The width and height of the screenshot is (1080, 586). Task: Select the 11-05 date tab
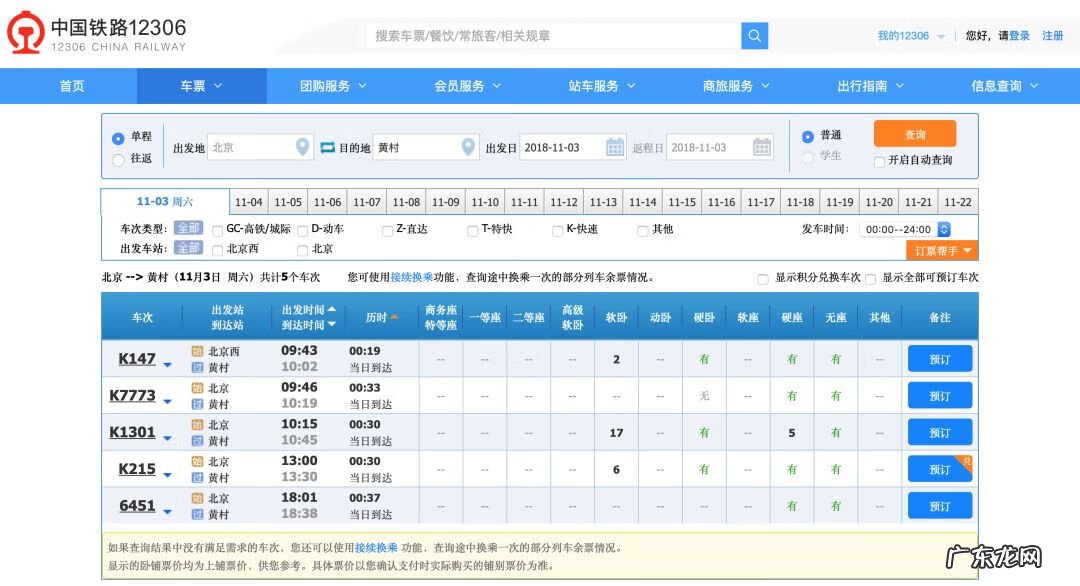coord(288,201)
